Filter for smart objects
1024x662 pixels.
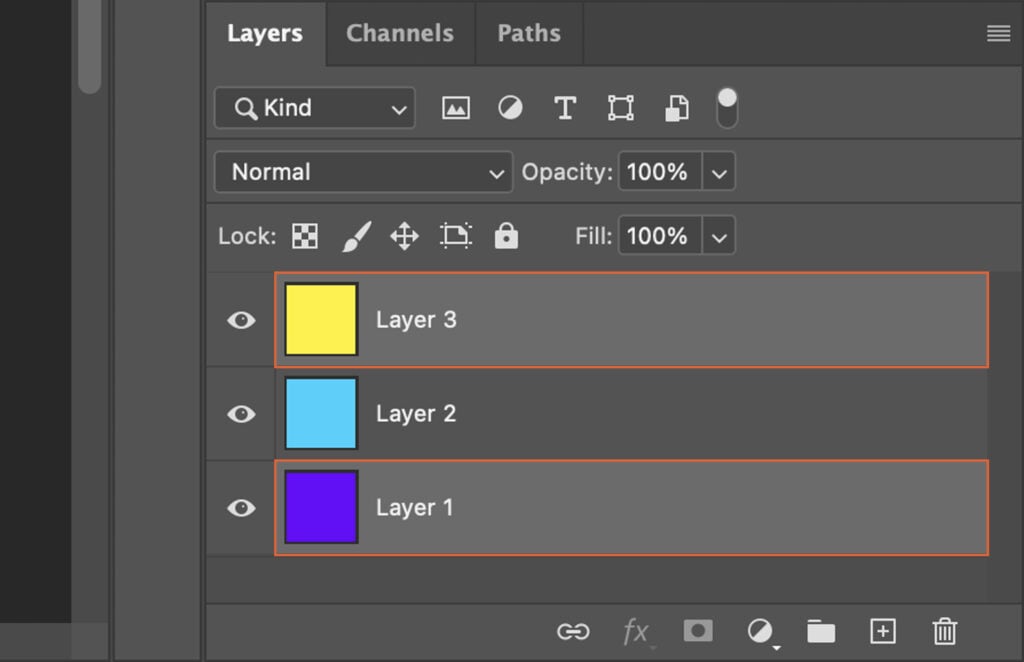click(676, 108)
